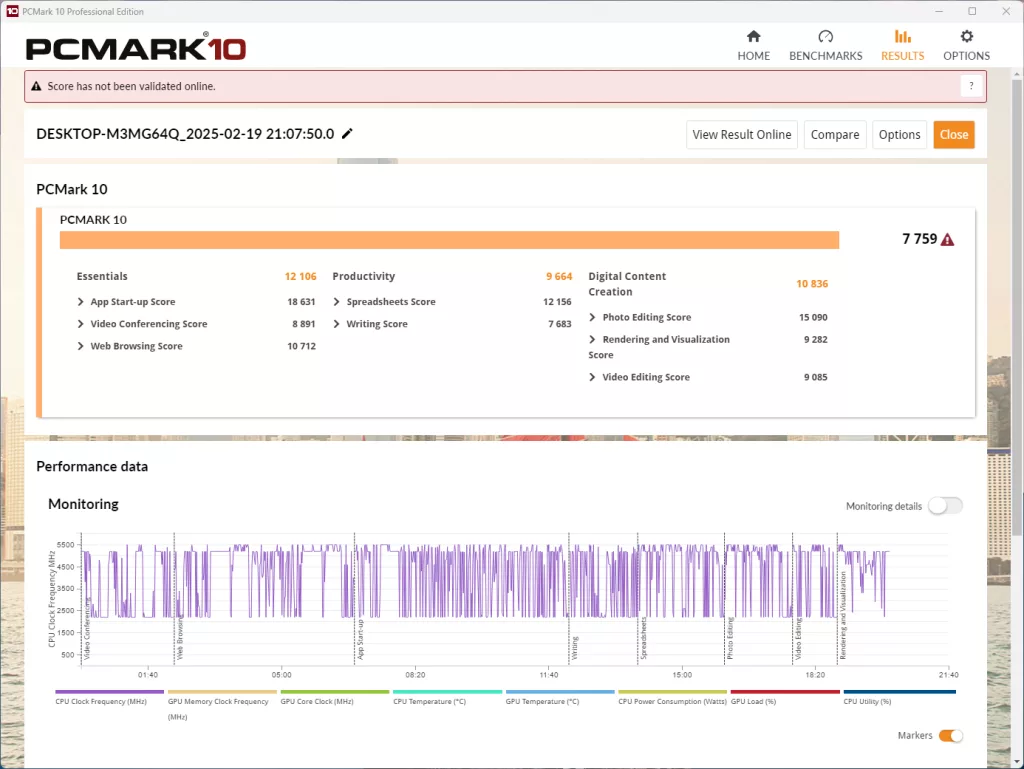
Task: Click the vertical scrollbar down arrow
Action: click(1017, 762)
